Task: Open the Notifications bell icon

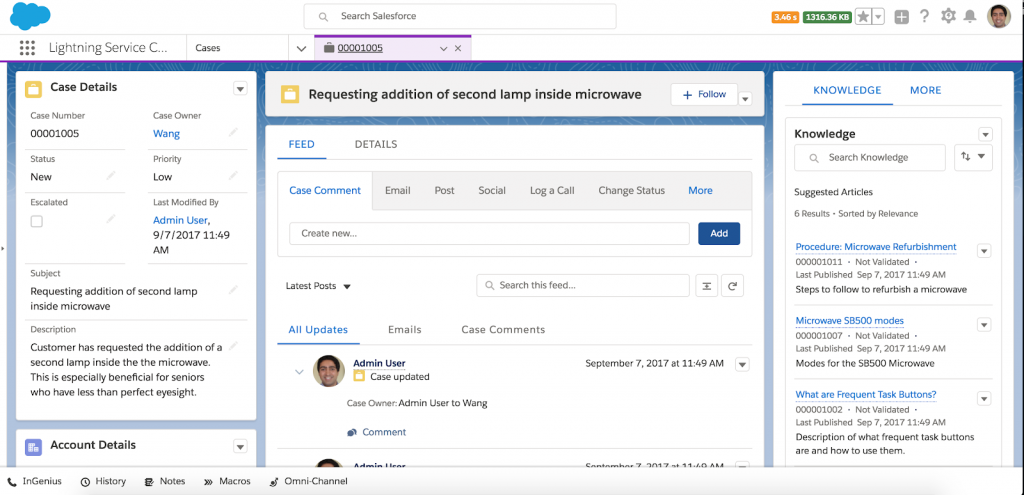Action: [970, 16]
